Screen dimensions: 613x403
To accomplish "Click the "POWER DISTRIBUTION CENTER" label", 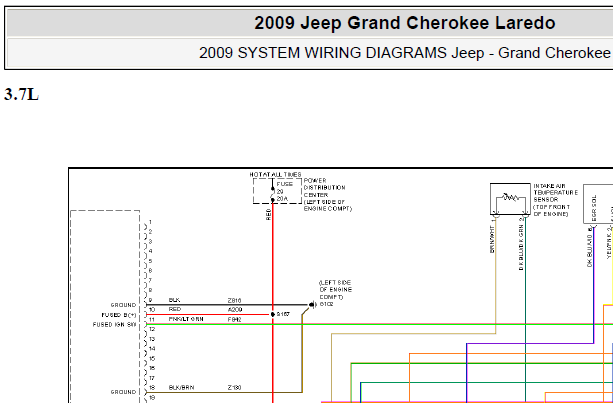I will (324, 188).
